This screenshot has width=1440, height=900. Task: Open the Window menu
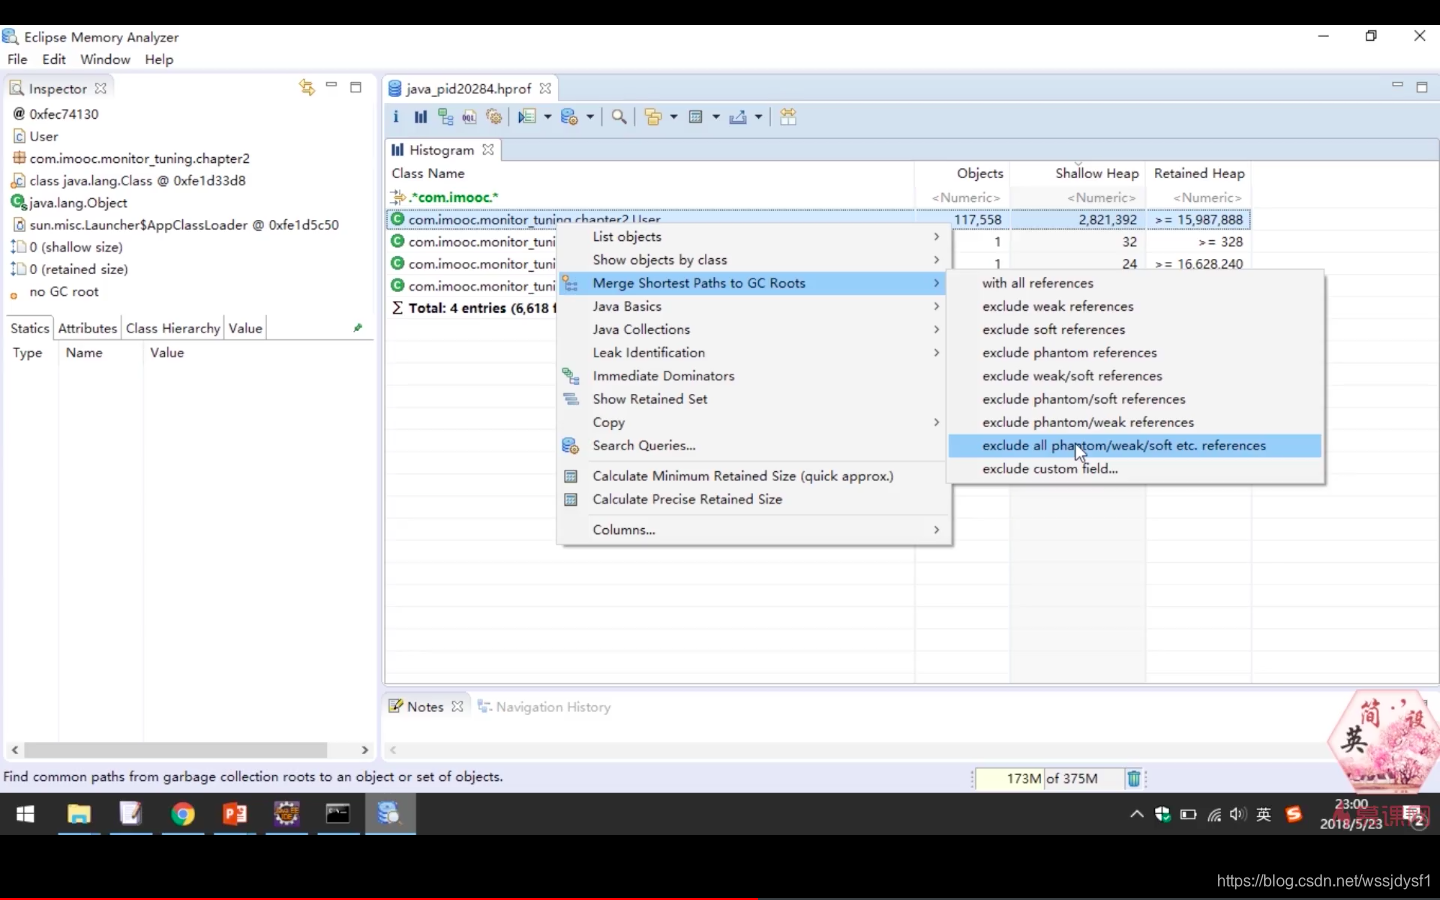point(105,60)
